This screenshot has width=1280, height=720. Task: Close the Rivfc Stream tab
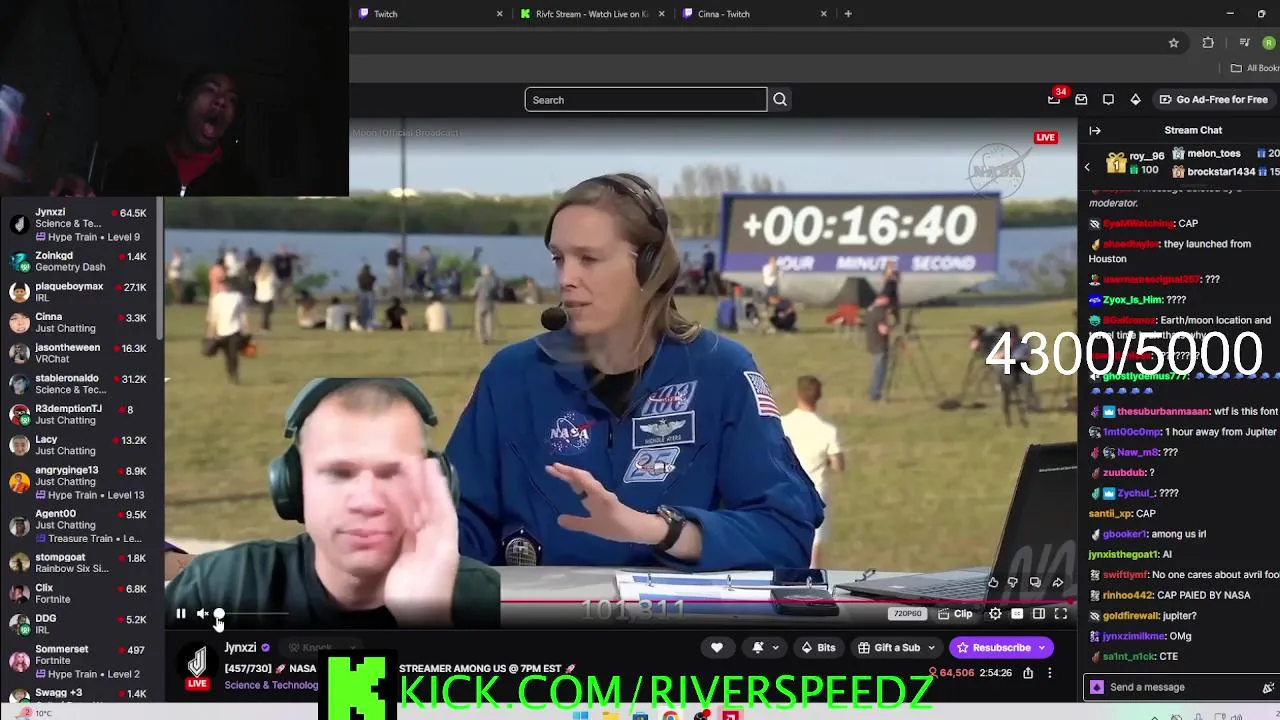(662, 14)
